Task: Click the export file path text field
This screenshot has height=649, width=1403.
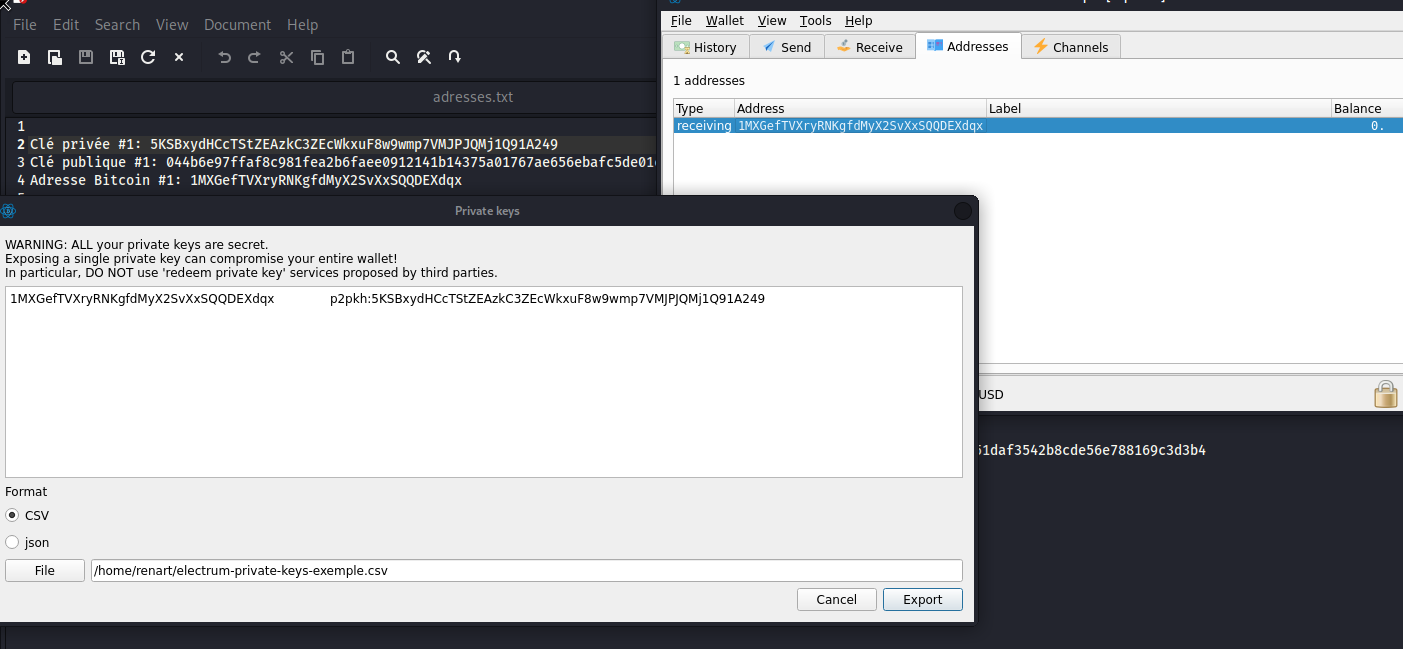Action: pyautogui.click(x=526, y=571)
